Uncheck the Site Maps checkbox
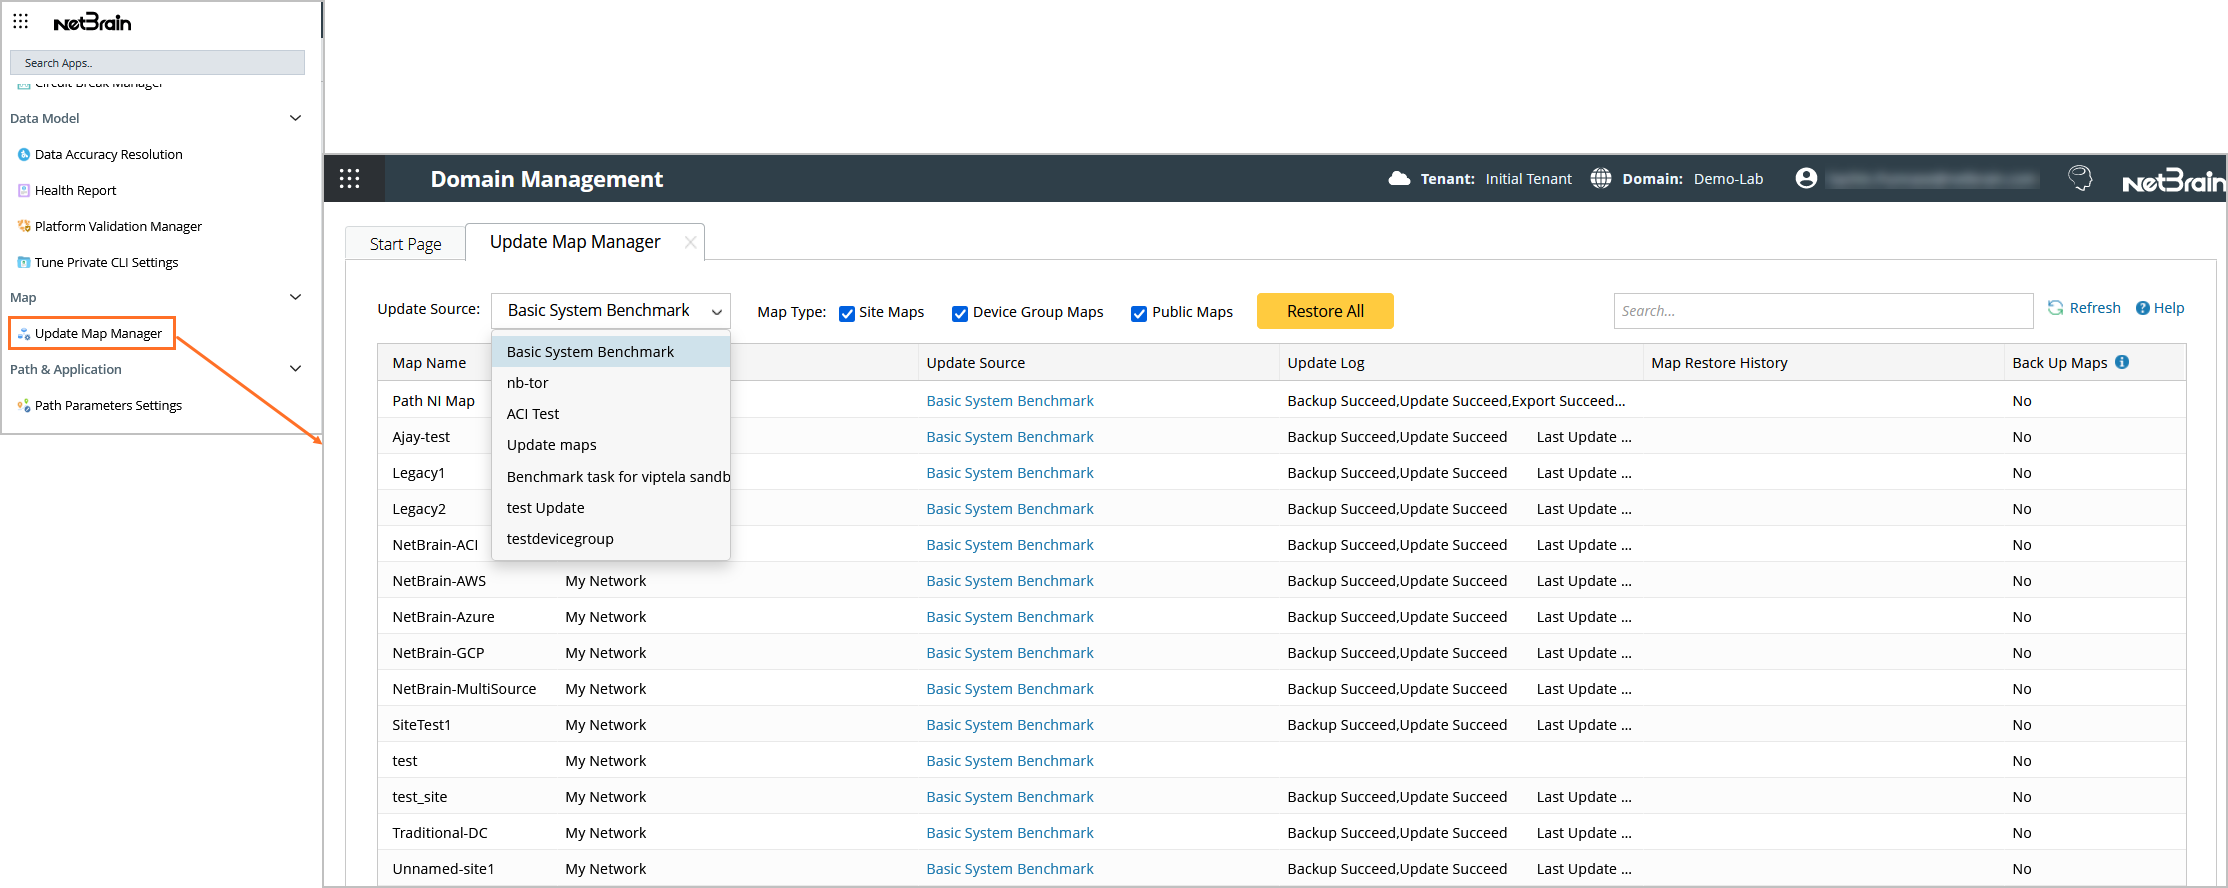This screenshot has height=888, width=2228. [847, 313]
